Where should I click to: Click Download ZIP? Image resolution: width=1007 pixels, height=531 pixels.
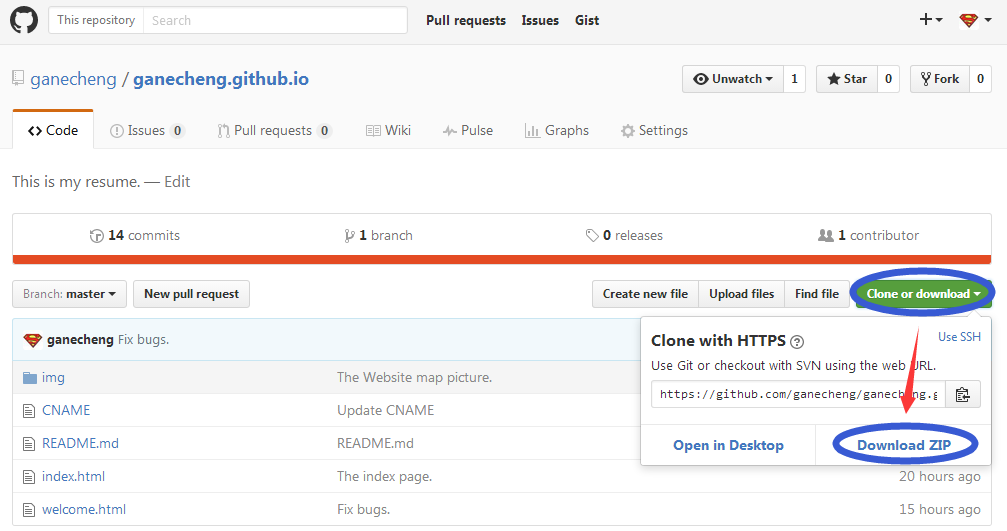point(904,445)
